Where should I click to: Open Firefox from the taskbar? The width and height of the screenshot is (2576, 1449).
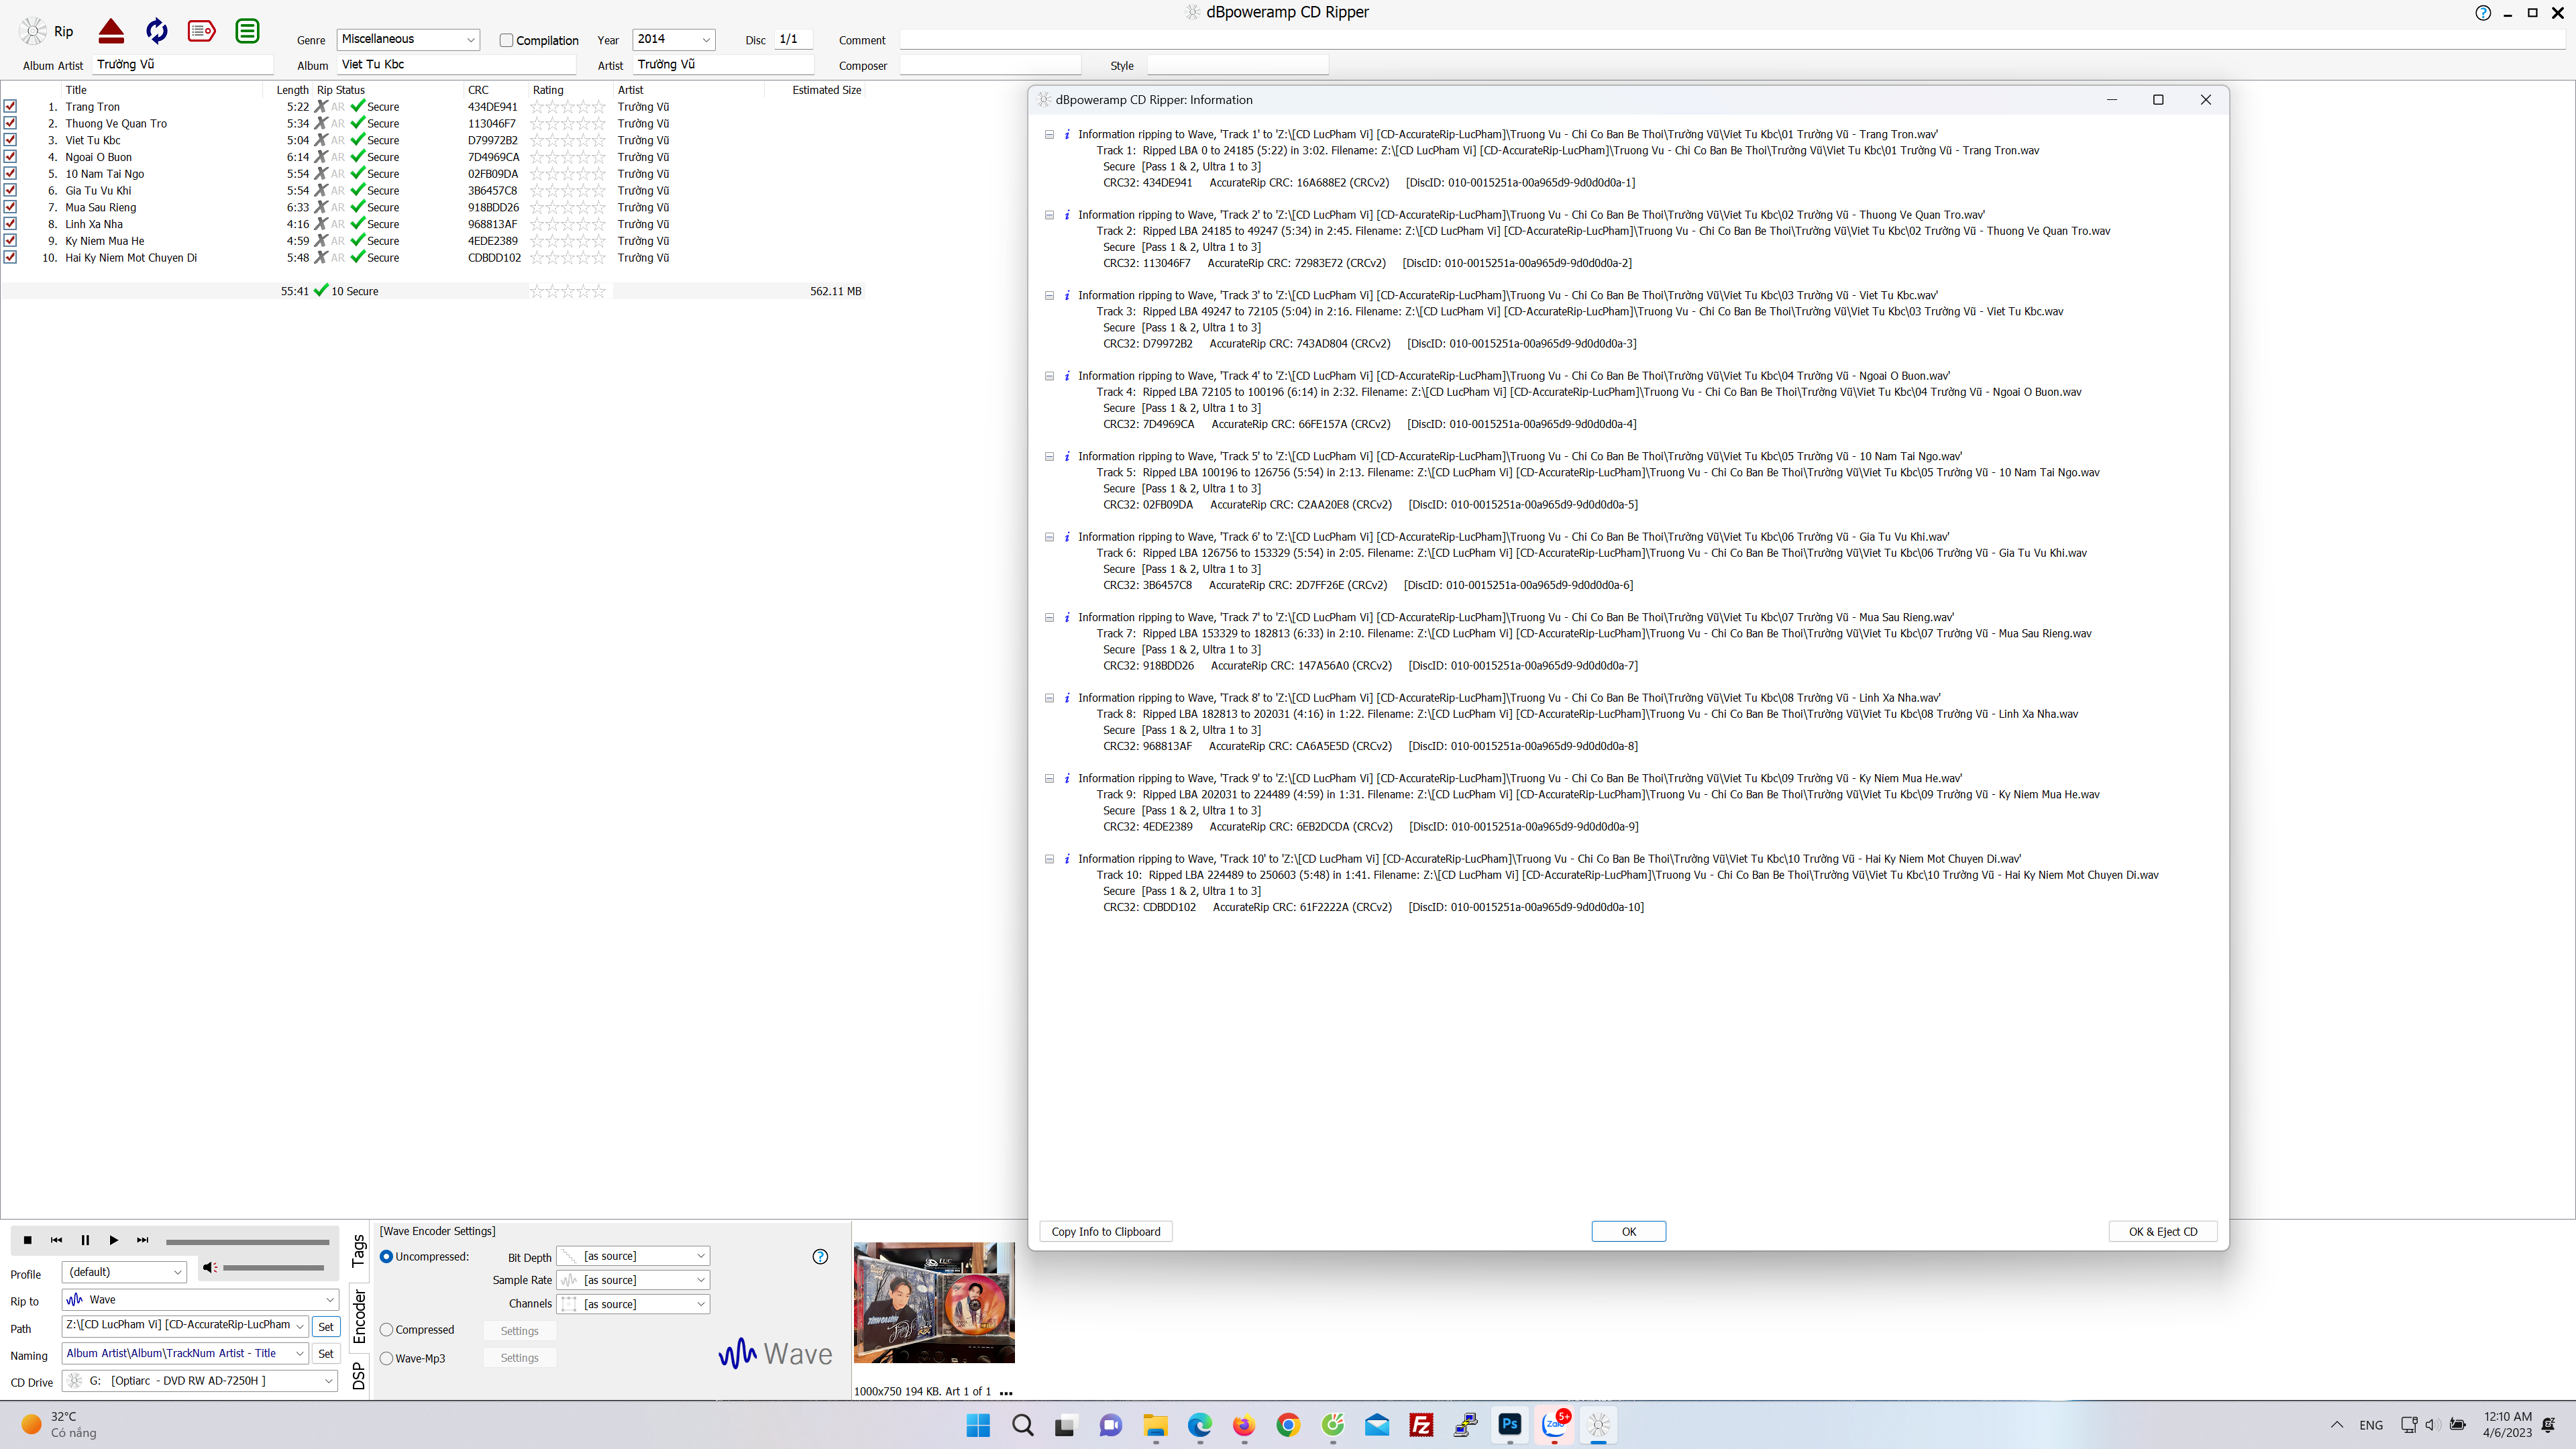pyautogui.click(x=1244, y=1425)
